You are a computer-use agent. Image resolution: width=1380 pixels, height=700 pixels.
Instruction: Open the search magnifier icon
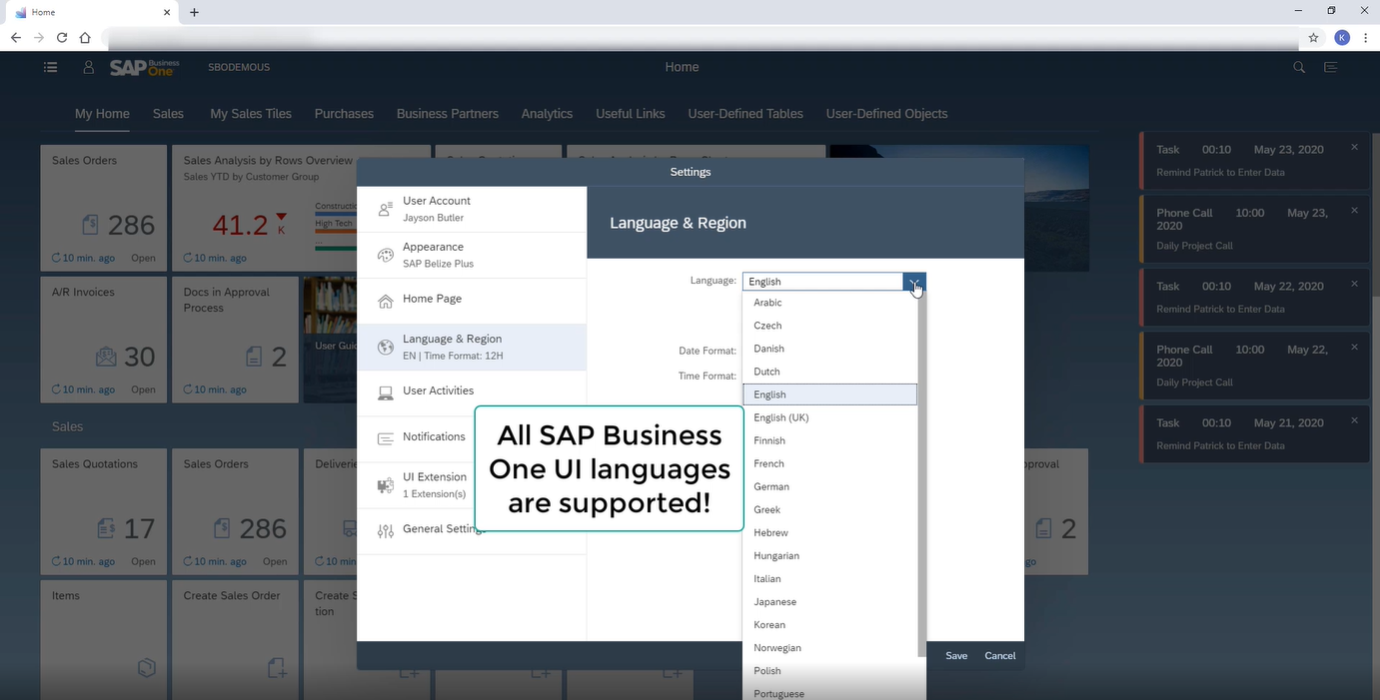(1299, 67)
